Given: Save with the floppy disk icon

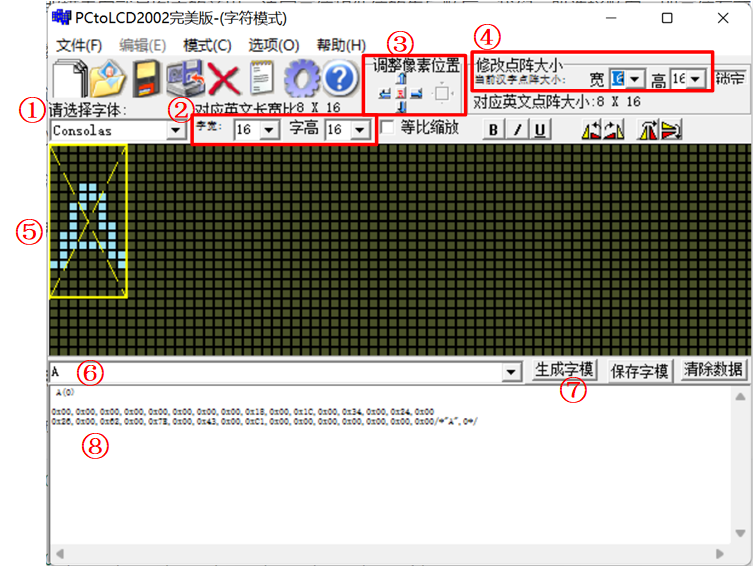Looking at the screenshot, I should [146, 78].
